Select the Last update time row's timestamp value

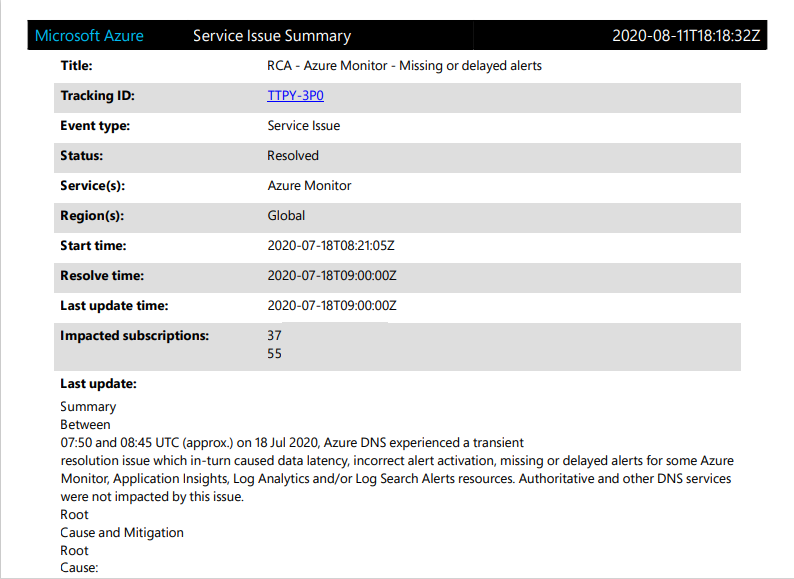tap(332, 306)
